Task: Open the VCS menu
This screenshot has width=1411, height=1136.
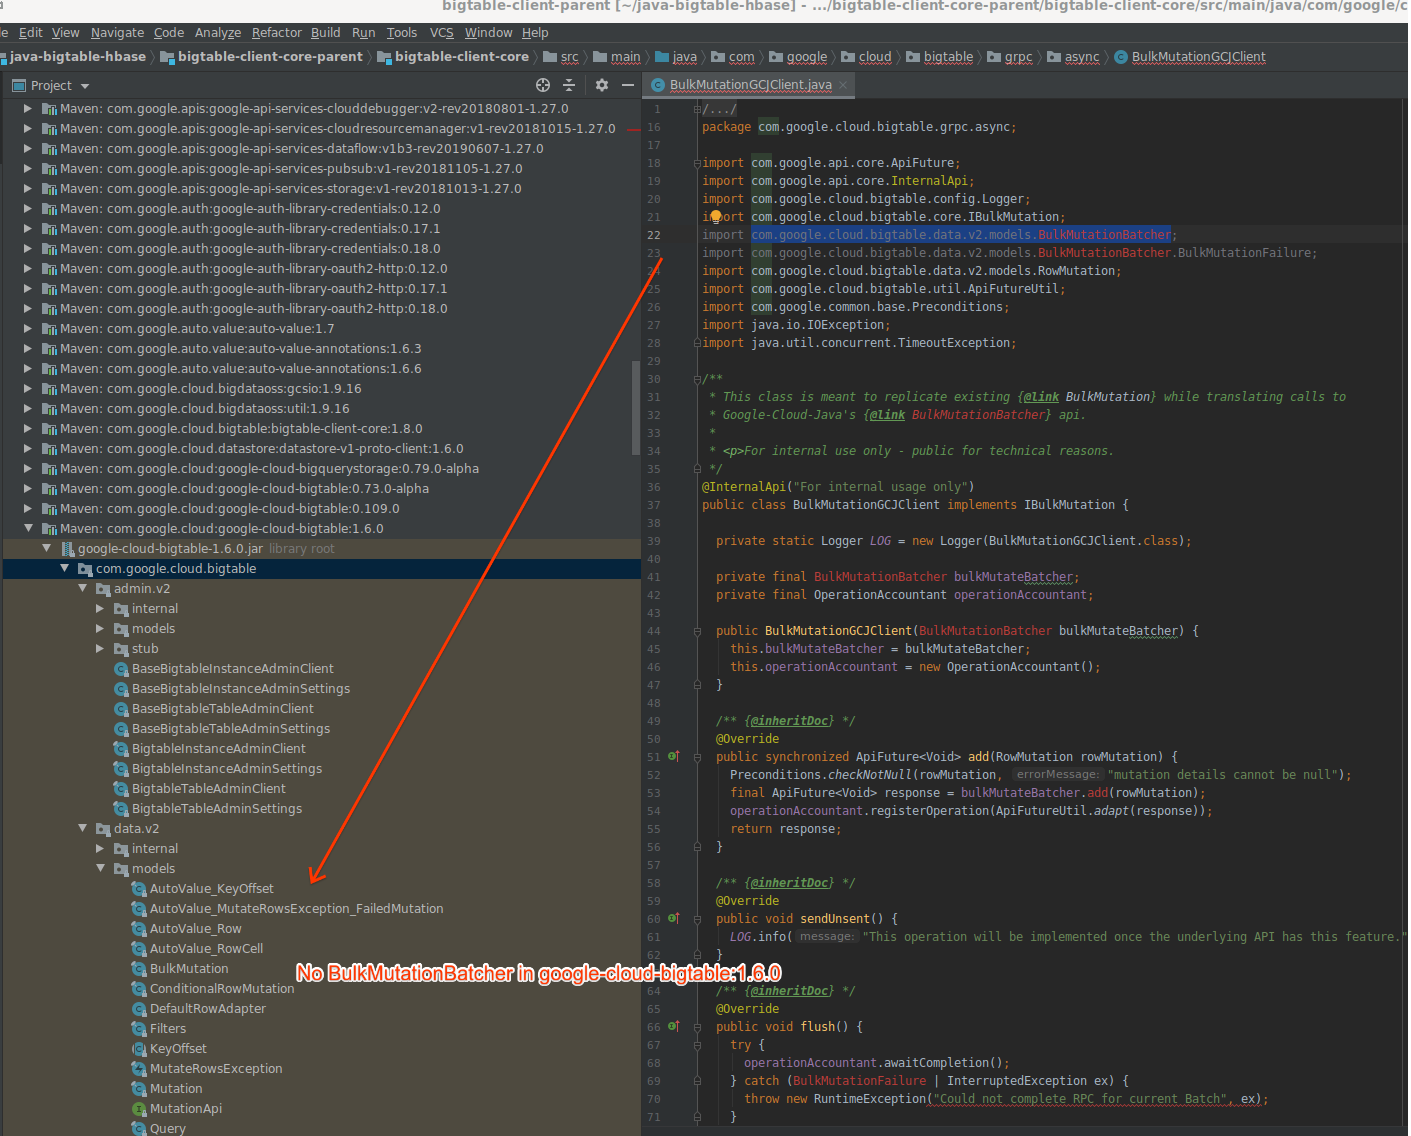Action: pyautogui.click(x=442, y=32)
